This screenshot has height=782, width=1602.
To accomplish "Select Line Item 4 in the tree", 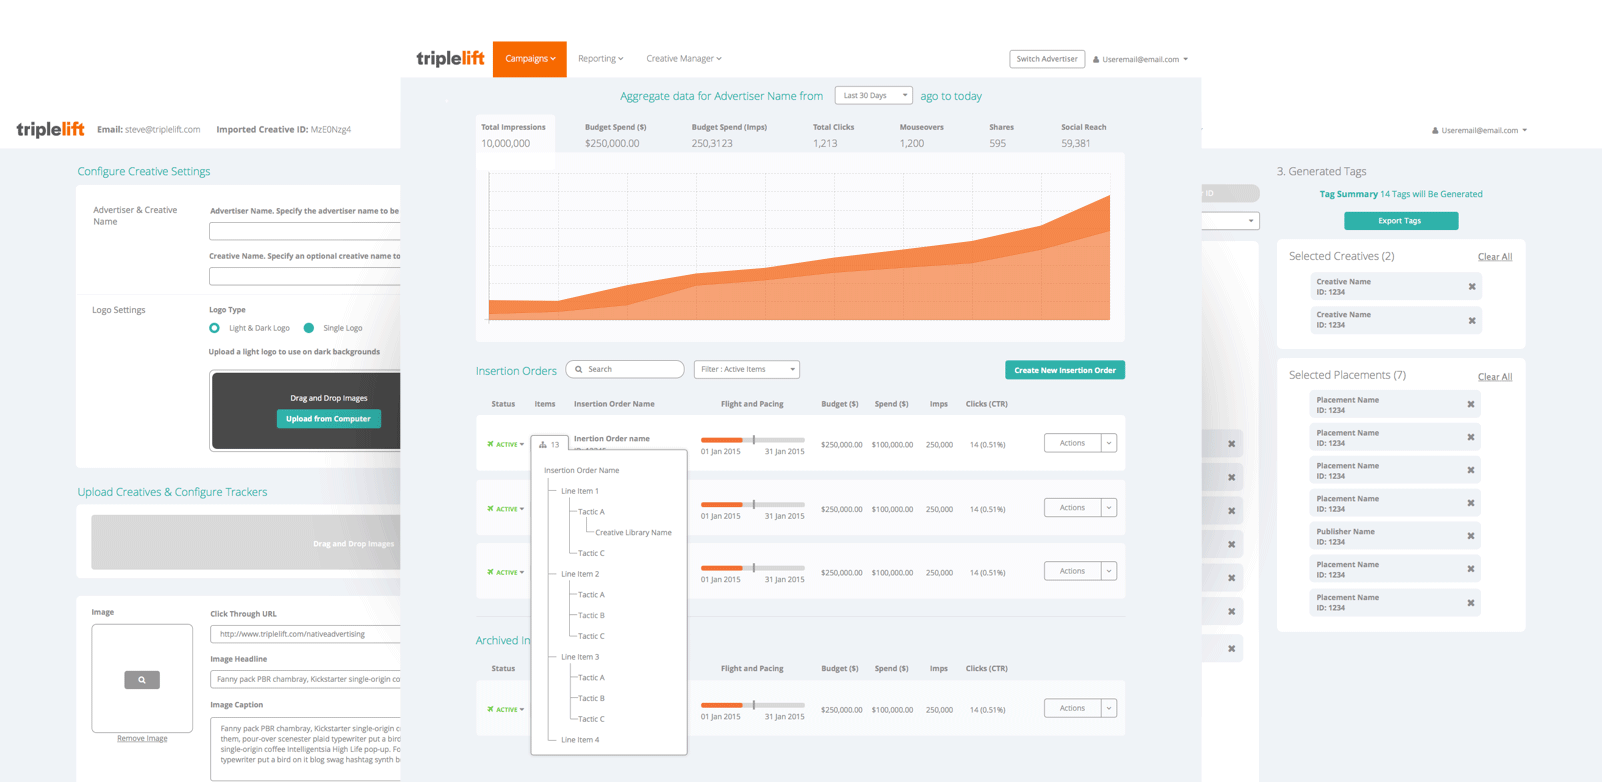I will (580, 740).
